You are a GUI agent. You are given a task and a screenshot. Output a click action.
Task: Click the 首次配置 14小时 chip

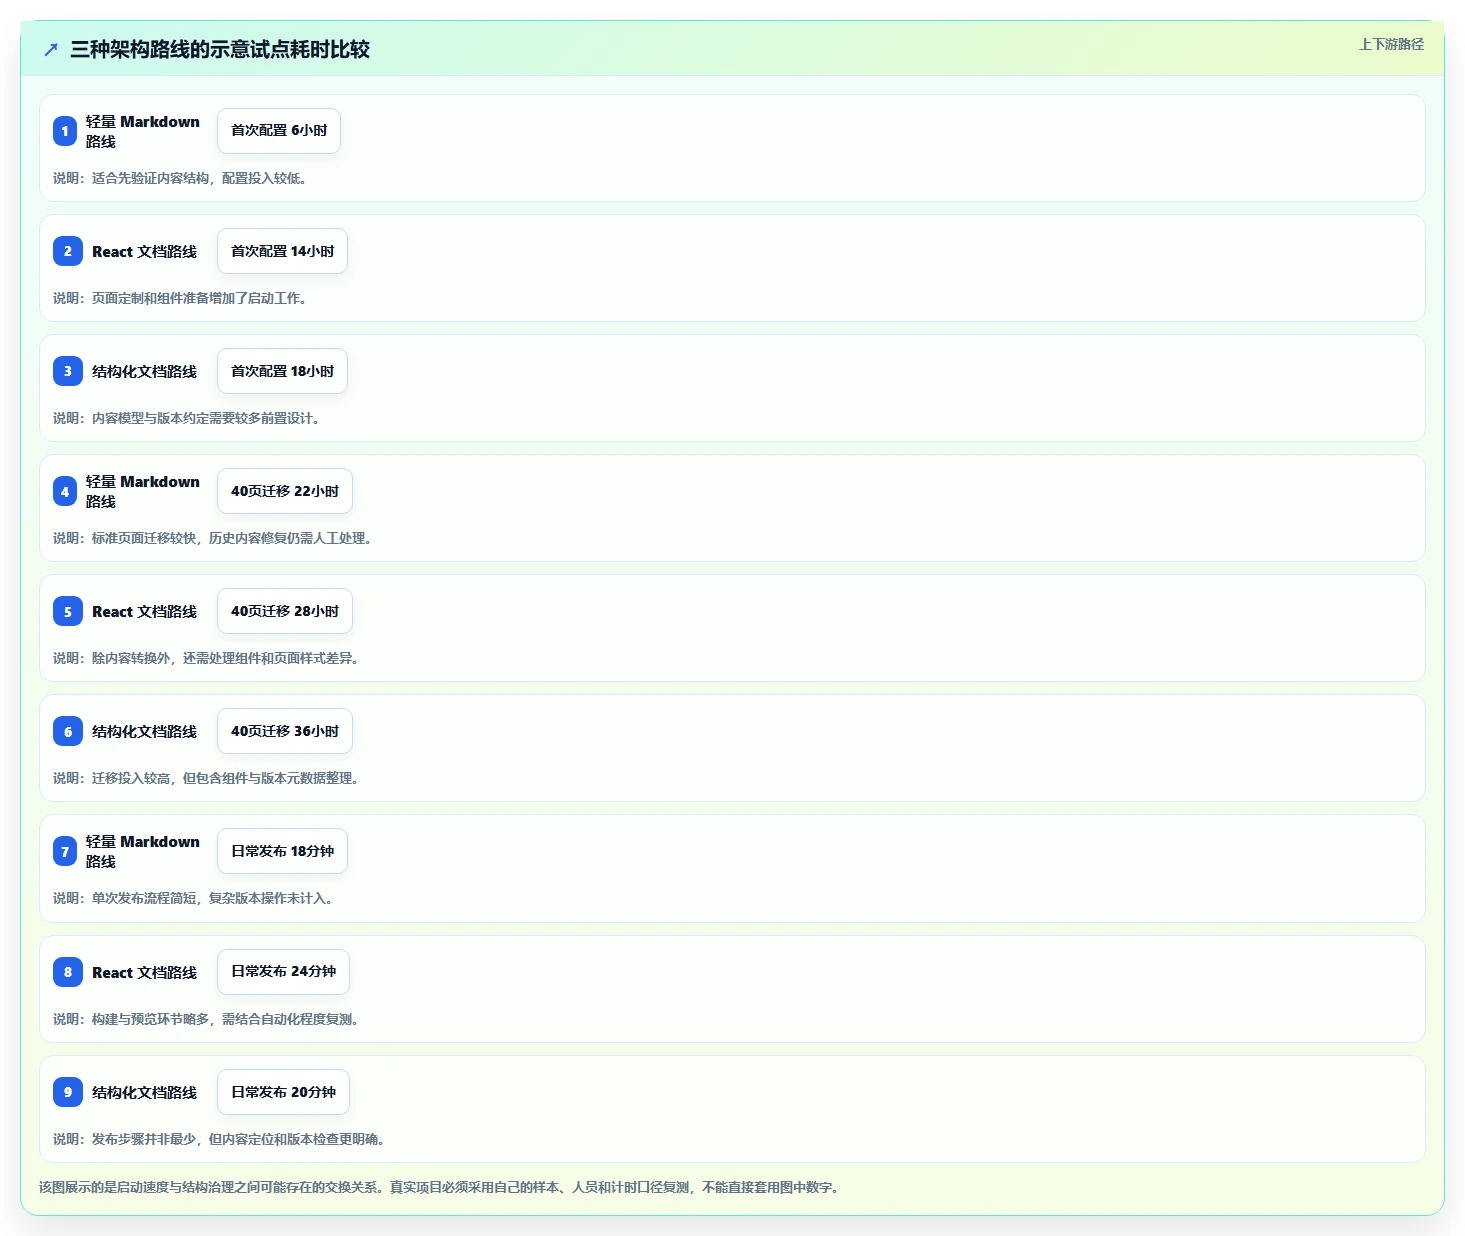(282, 251)
